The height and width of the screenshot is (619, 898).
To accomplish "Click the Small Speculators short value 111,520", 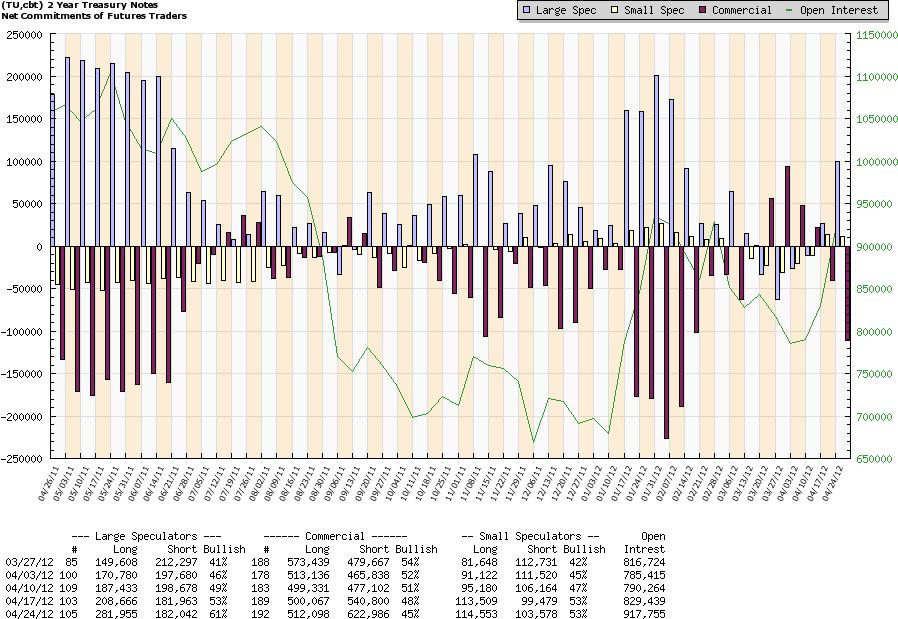I will (x=537, y=575).
